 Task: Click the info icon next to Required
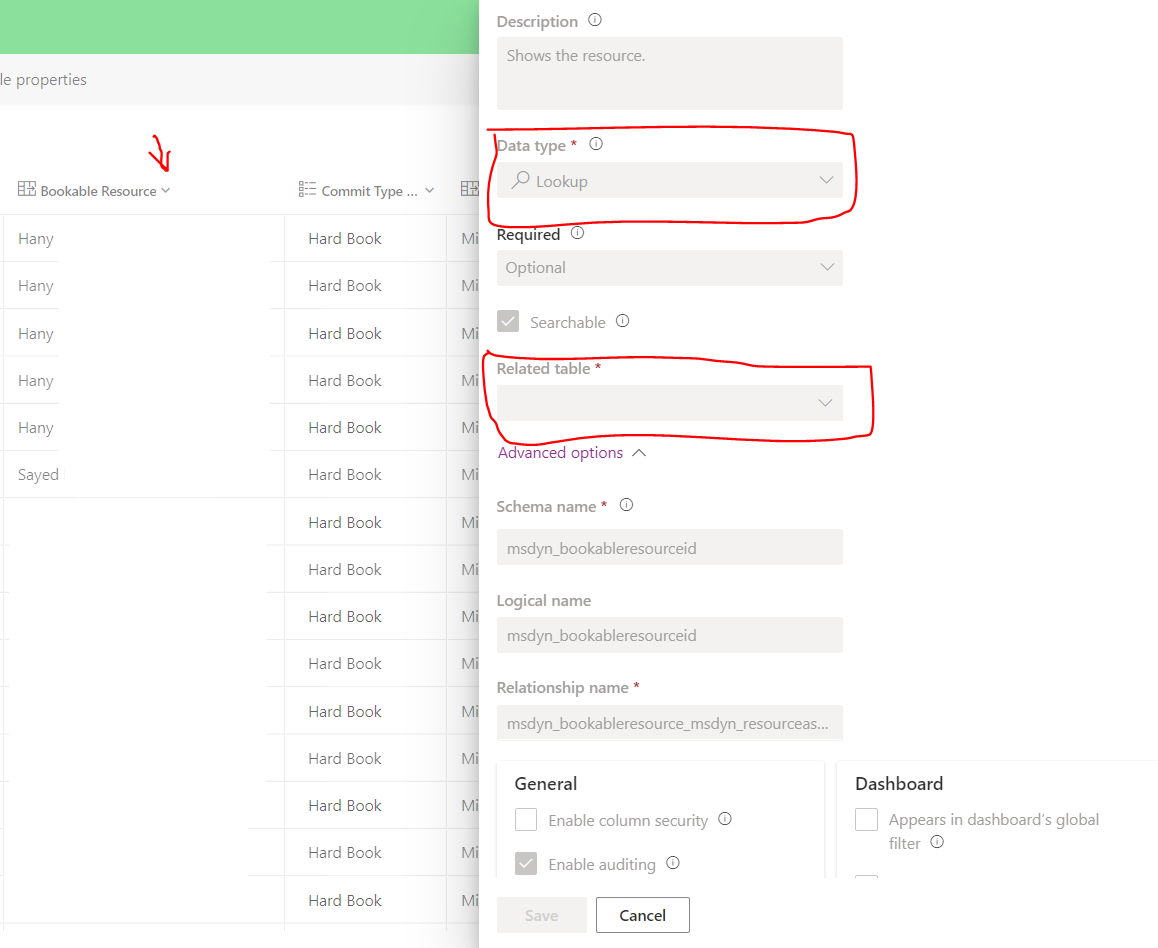(x=577, y=232)
